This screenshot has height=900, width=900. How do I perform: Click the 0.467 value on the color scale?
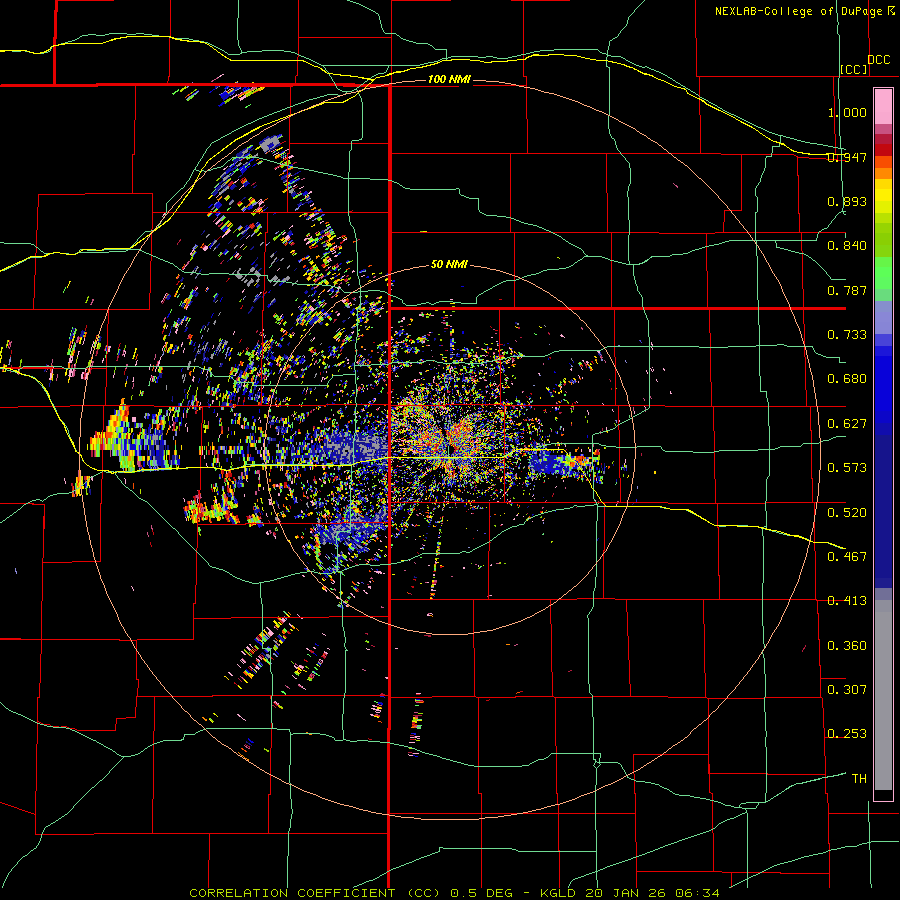pos(847,557)
